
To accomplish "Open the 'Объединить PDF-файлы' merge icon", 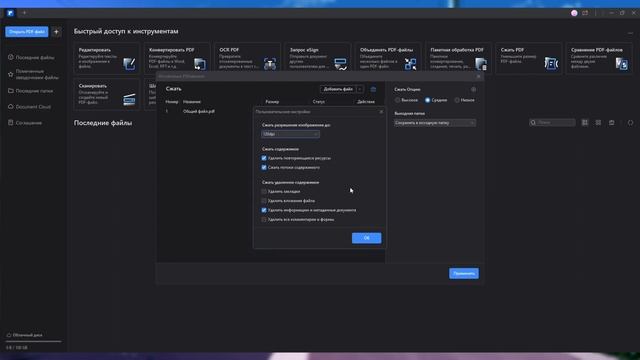I will (x=411, y=64).
